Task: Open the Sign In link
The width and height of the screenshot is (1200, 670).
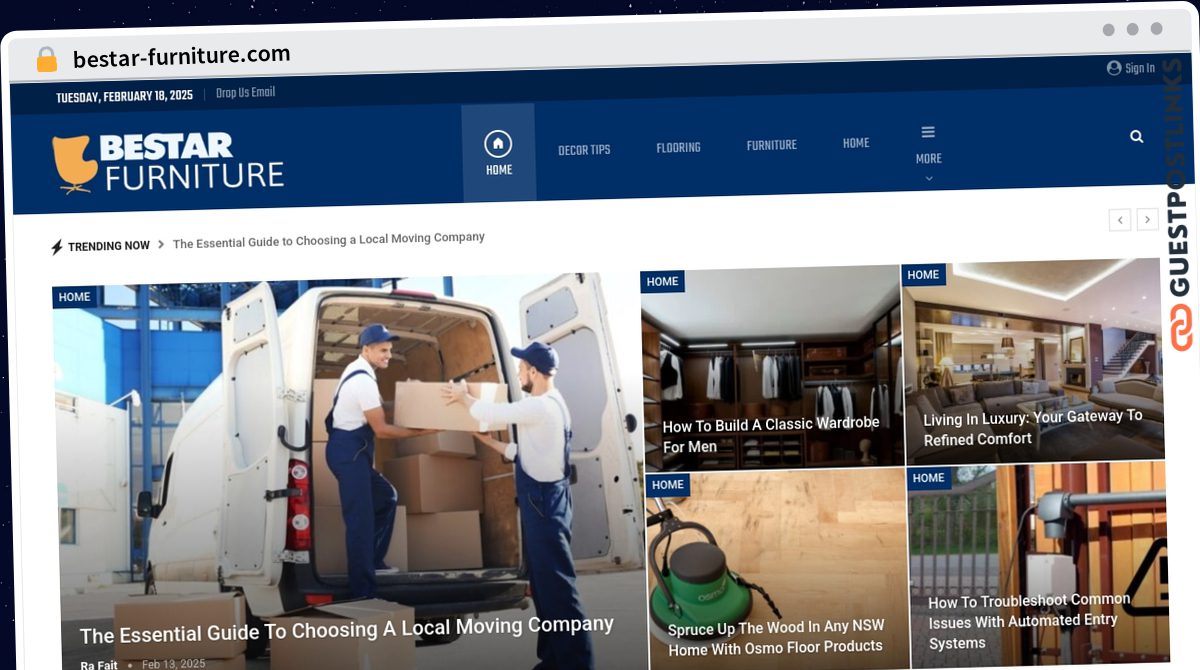Action: (1140, 69)
